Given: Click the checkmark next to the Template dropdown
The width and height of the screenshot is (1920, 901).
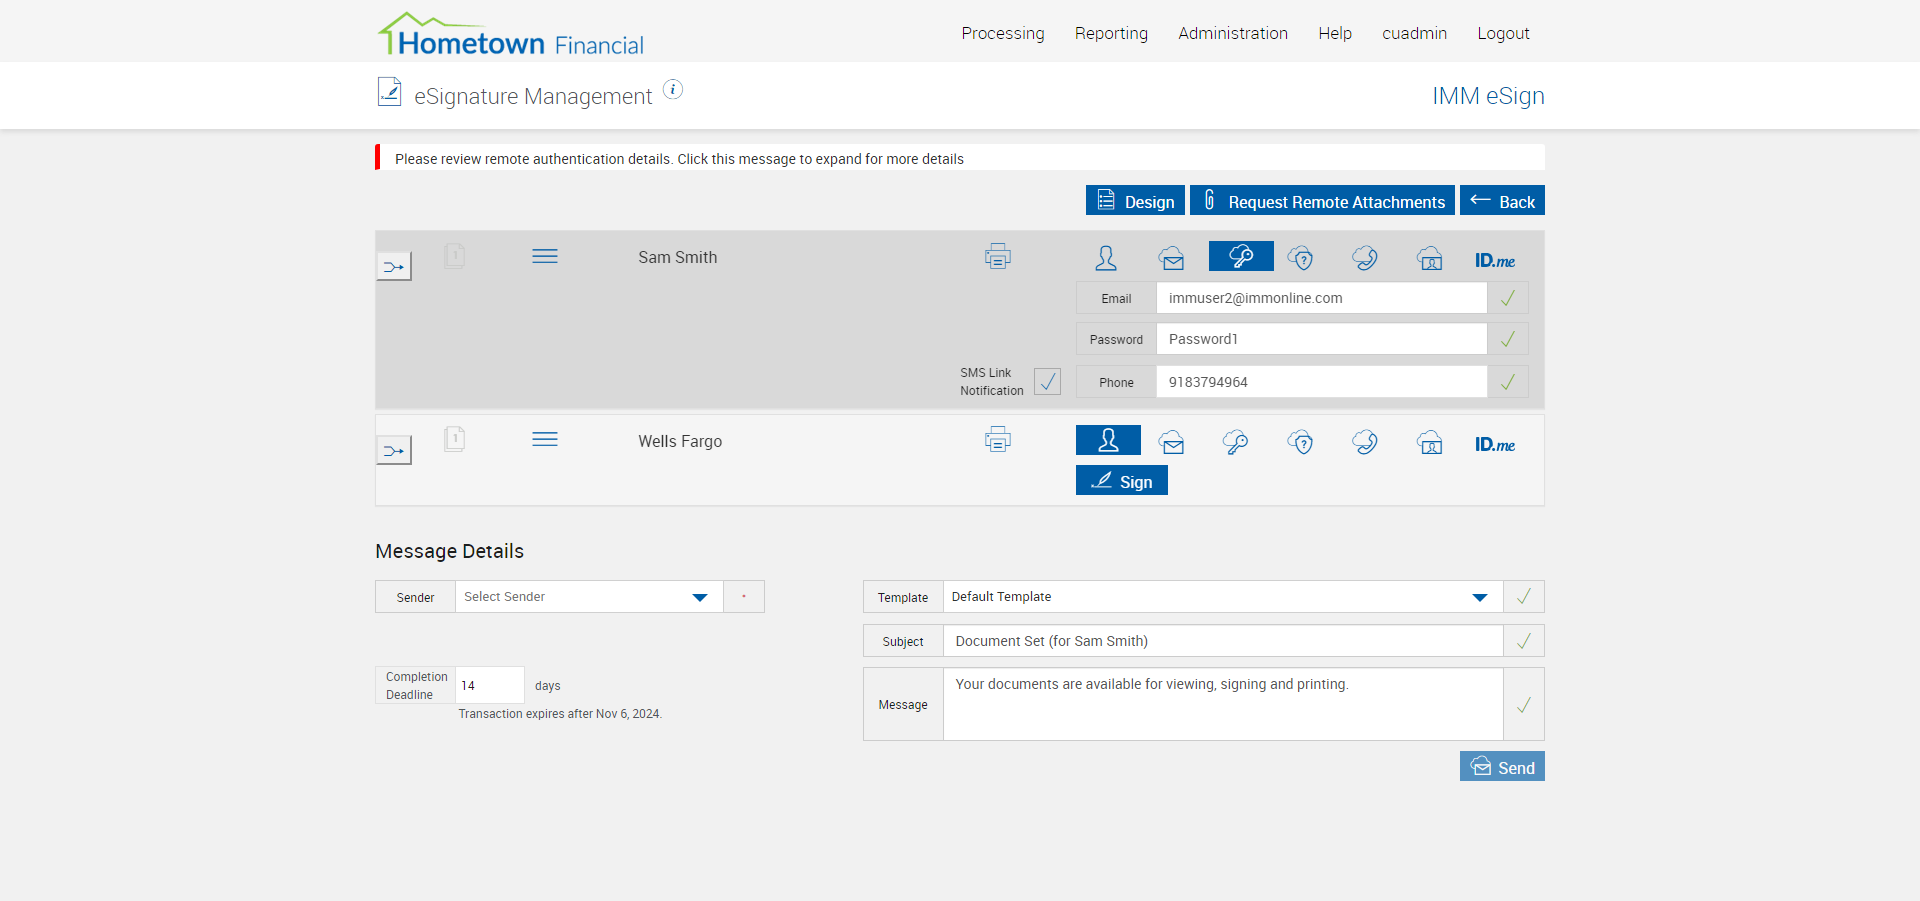Looking at the screenshot, I should coord(1524,597).
